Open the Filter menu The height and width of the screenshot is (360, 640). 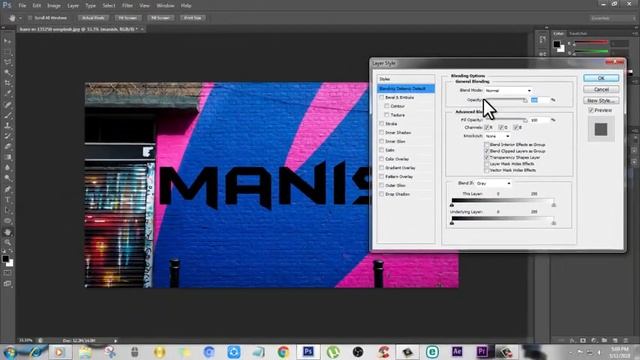coord(127,6)
